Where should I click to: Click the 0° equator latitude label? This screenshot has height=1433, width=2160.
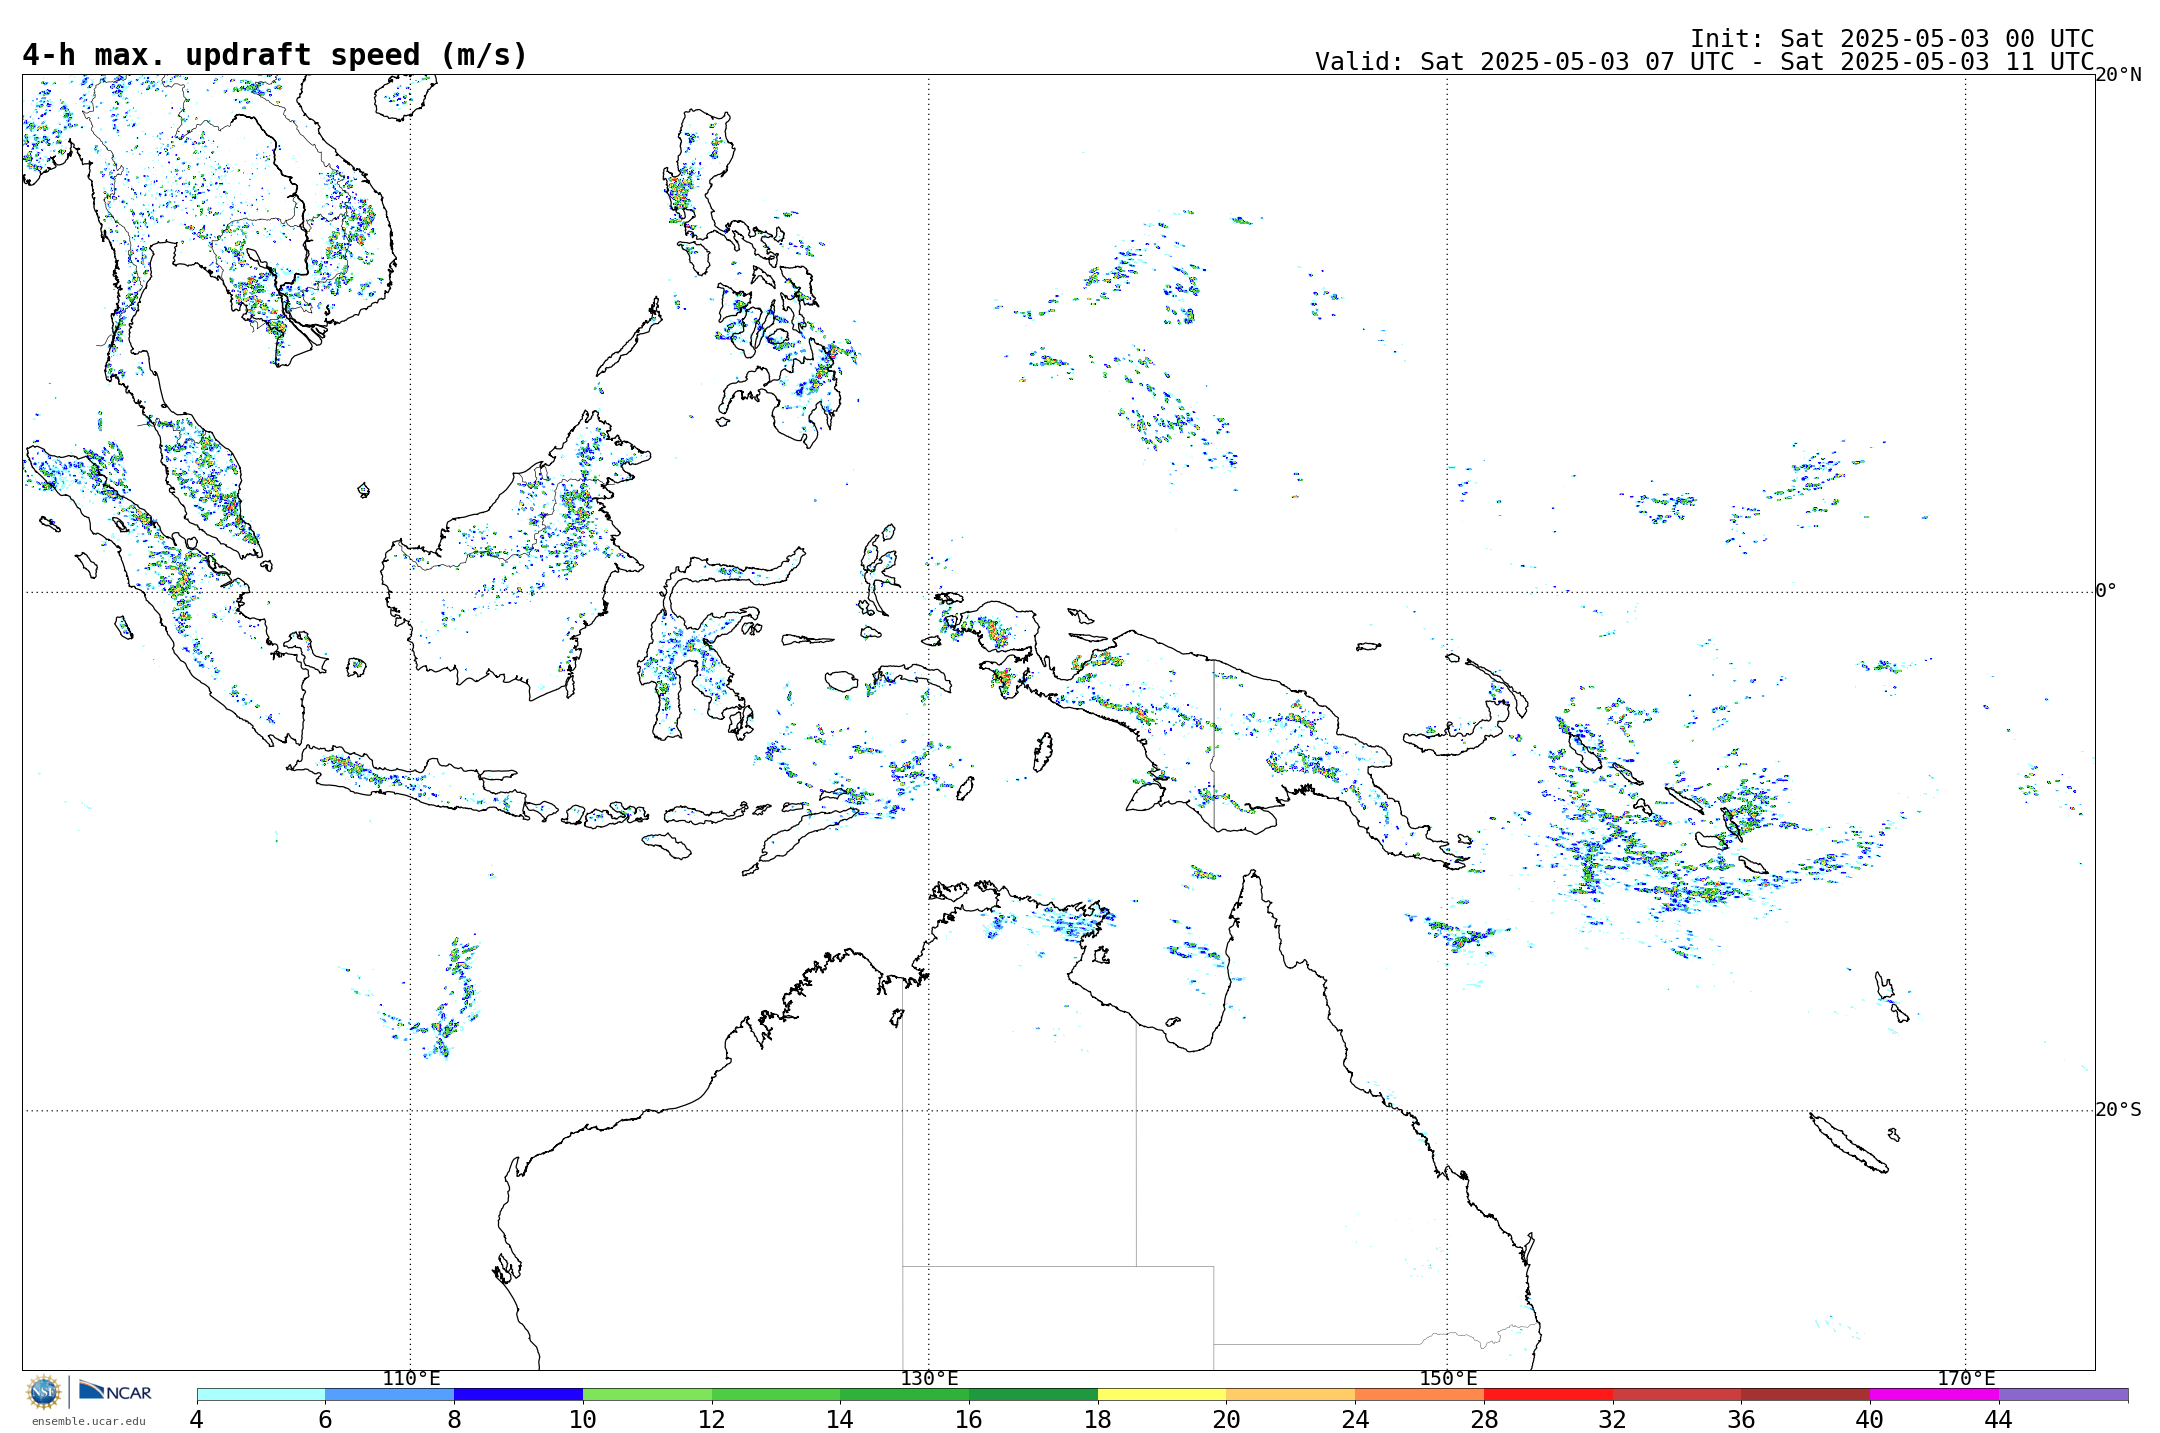tap(2106, 590)
